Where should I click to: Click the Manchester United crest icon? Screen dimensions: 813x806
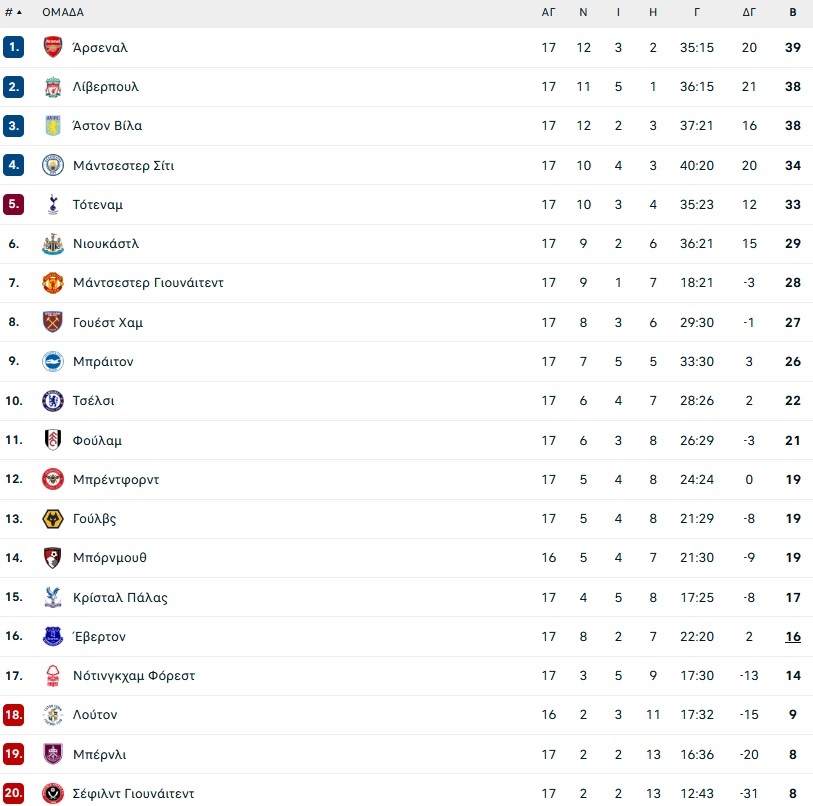tap(53, 283)
